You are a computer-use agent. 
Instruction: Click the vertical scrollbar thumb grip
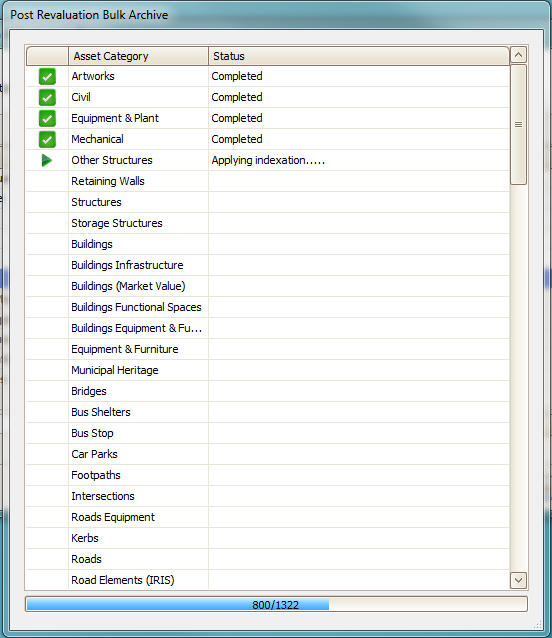pyautogui.click(x=518, y=125)
